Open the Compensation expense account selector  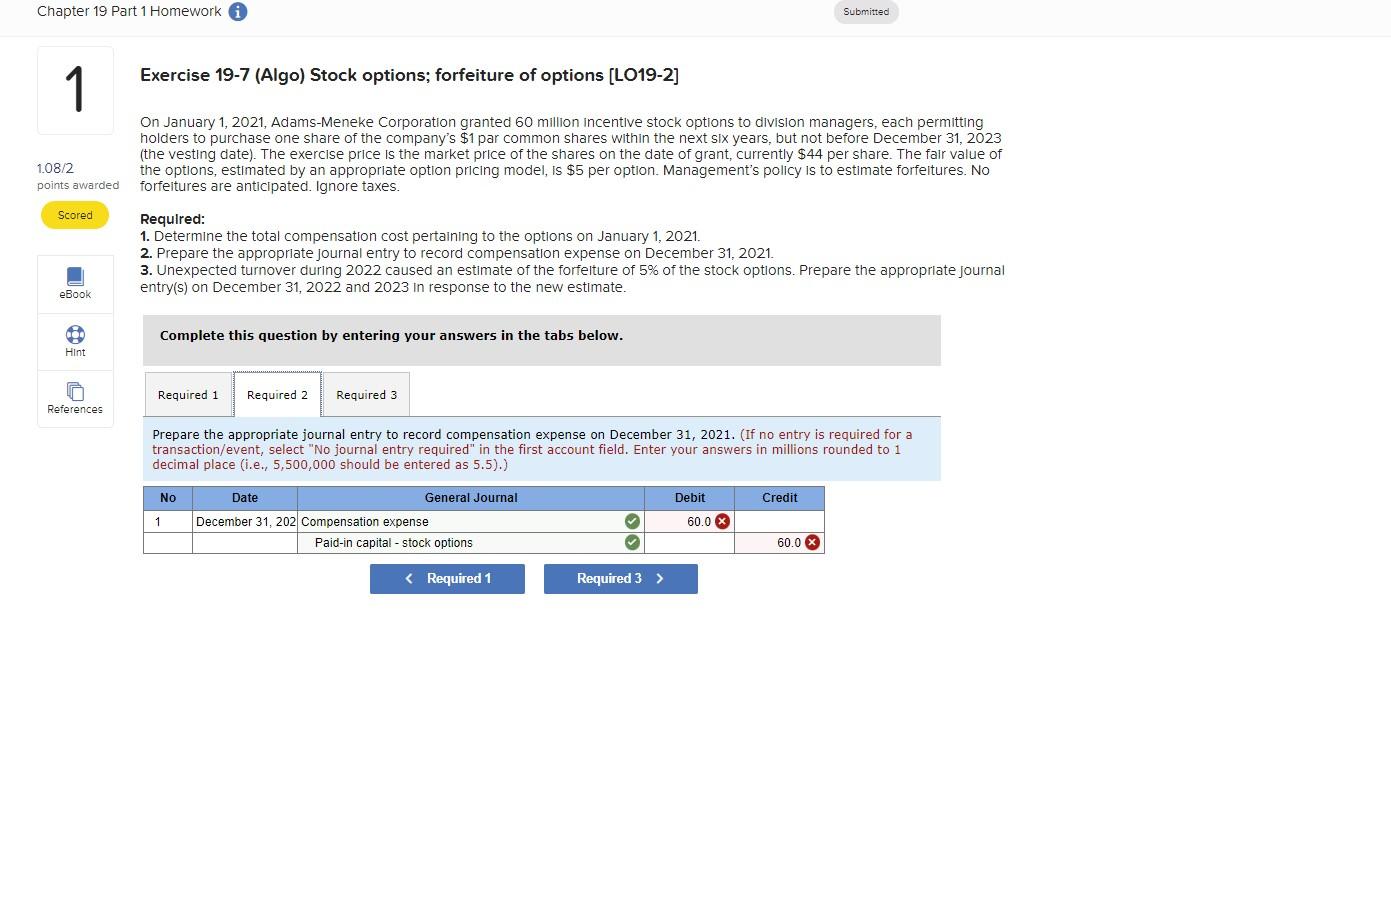[460, 521]
